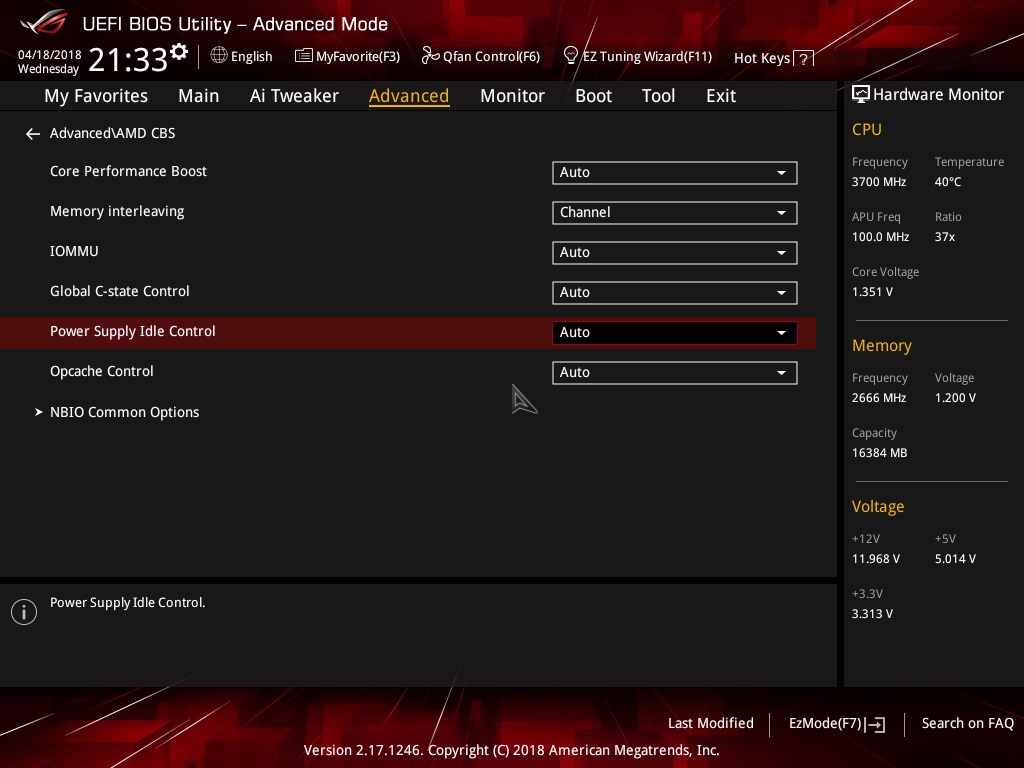The width and height of the screenshot is (1024, 768).
Task: Click the EZ Tuning Wizard bulb icon
Action: tap(571, 56)
